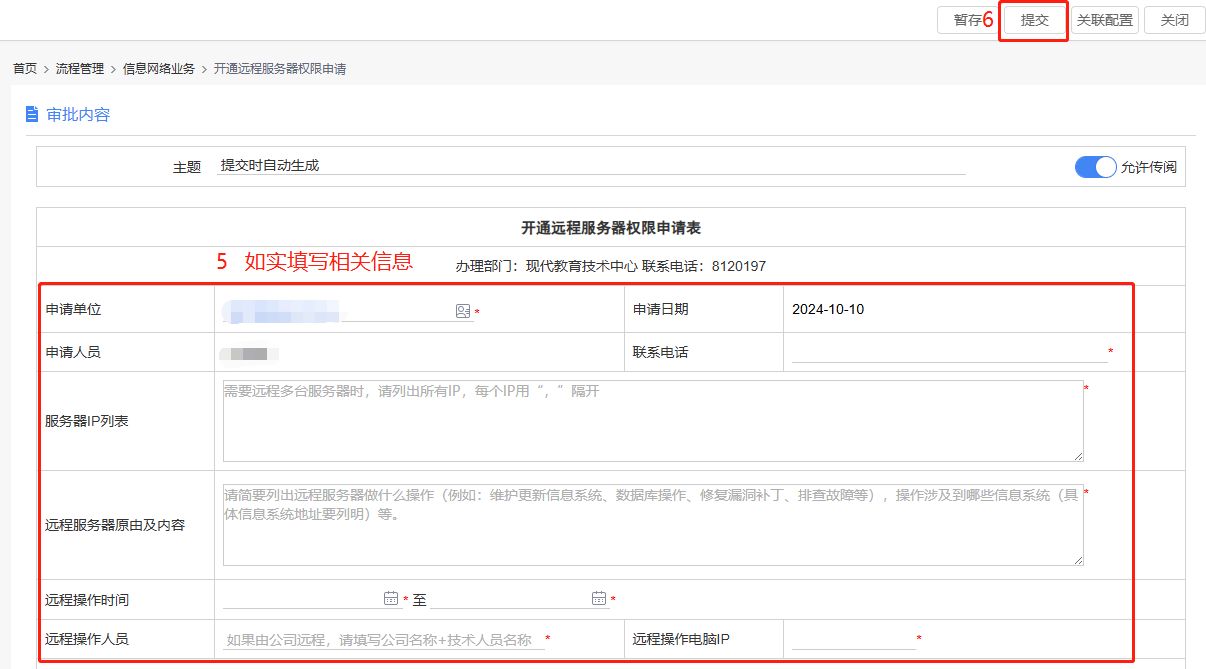Click the 审批内容 document icon
This screenshot has height=669, width=1206.
click(x=32, y=114)
